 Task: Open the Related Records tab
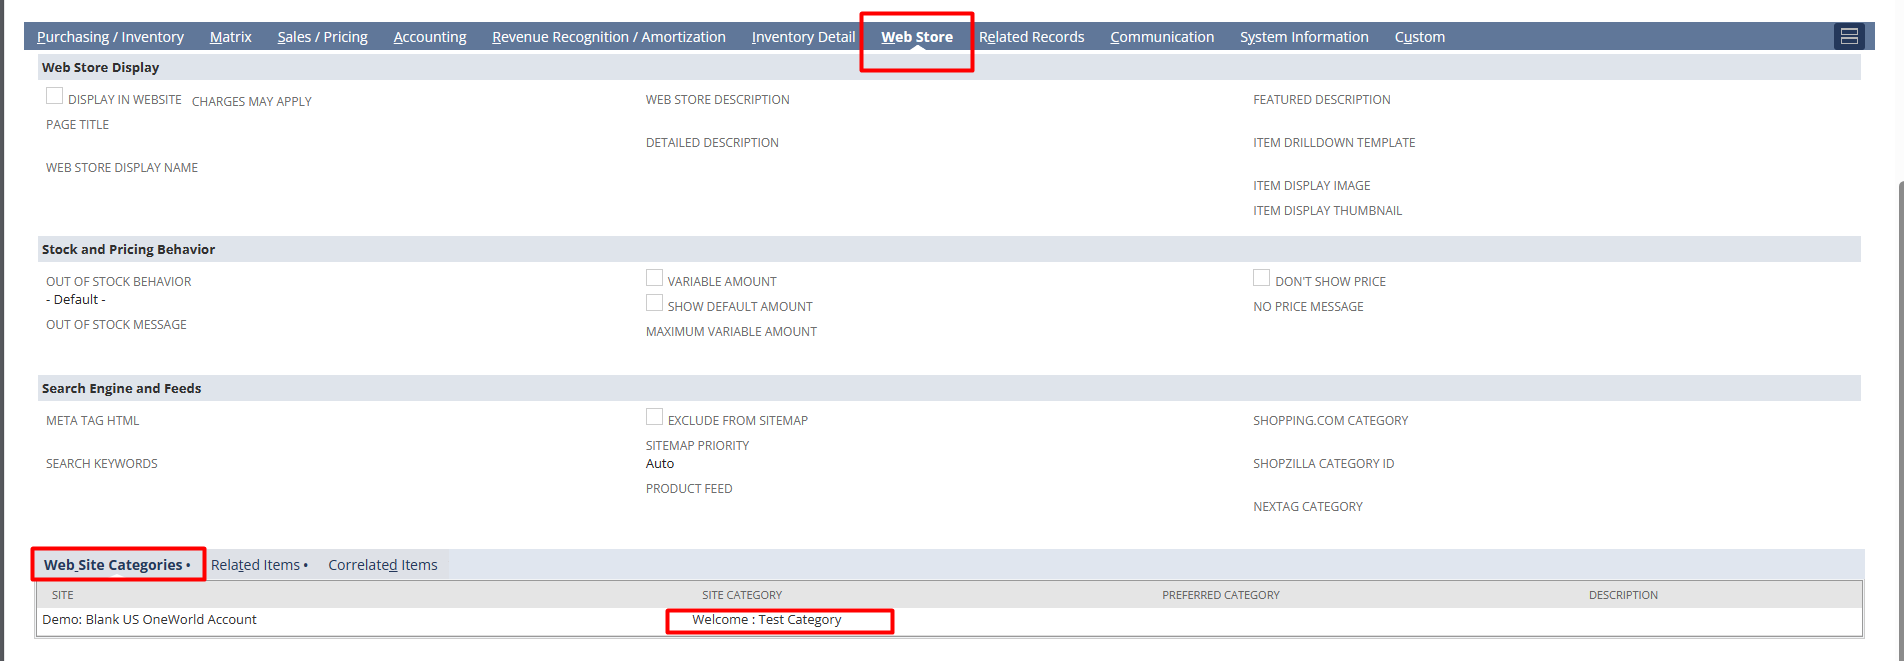(x=1031, y=37)
